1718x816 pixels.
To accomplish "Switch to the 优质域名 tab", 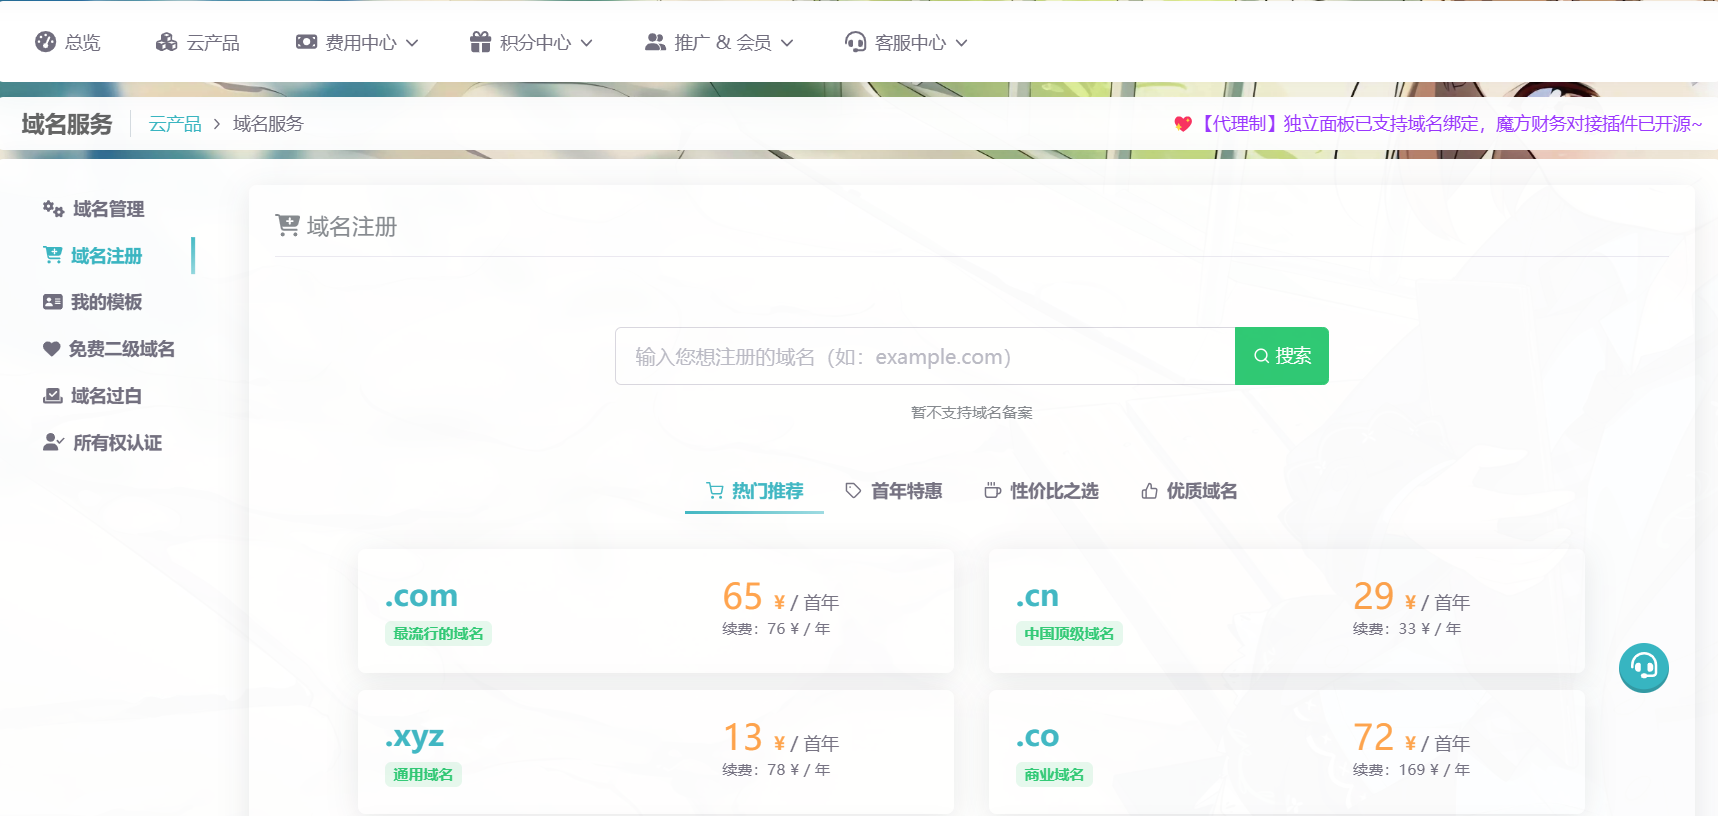I will point(1189,491).
